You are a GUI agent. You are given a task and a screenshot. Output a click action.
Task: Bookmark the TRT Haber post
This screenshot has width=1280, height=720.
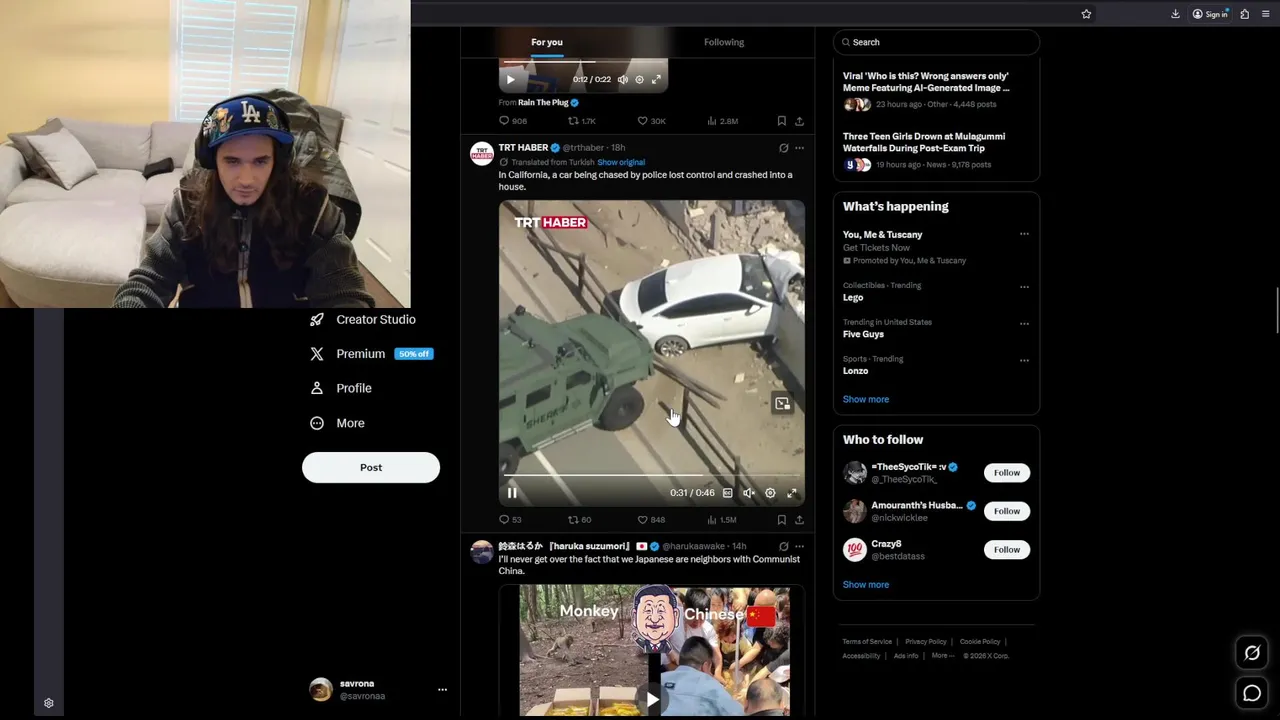tap(782, 520)
